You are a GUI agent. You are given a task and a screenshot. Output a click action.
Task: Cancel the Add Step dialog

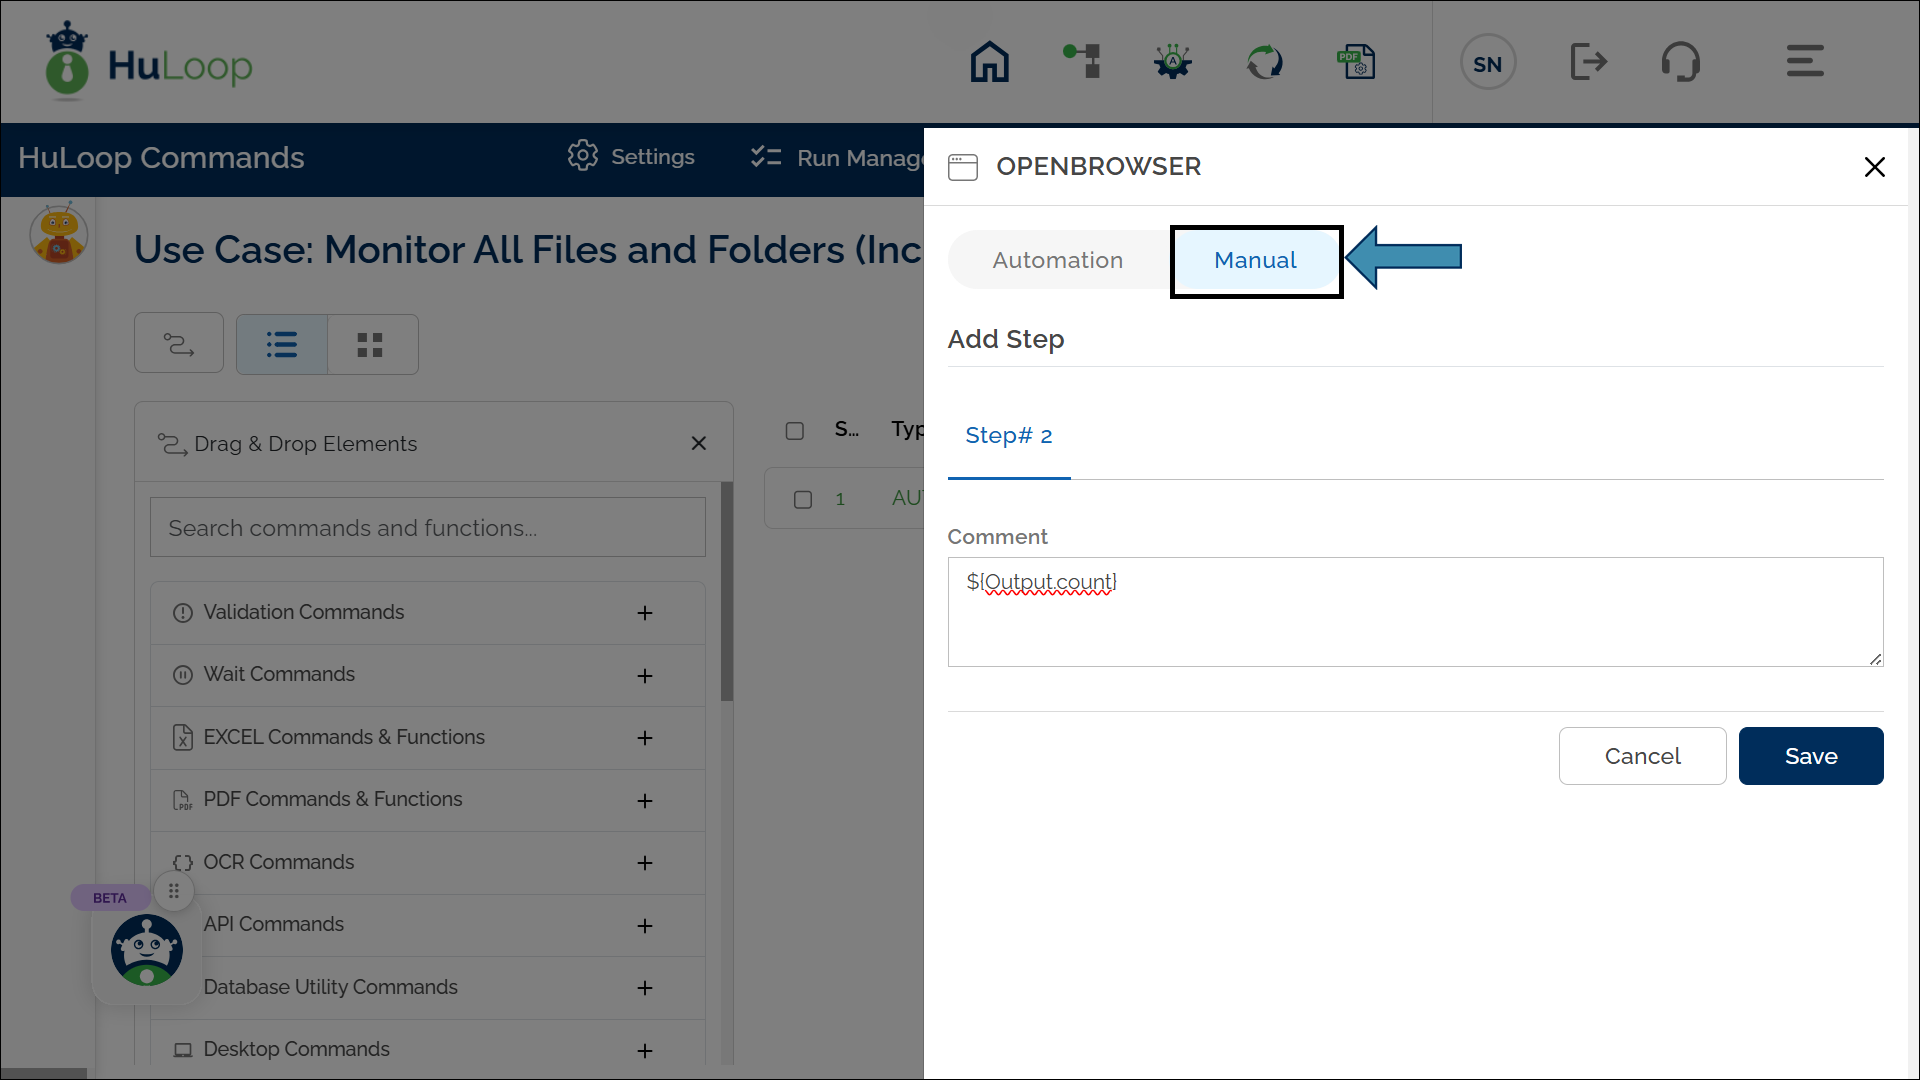(1642, 756)
